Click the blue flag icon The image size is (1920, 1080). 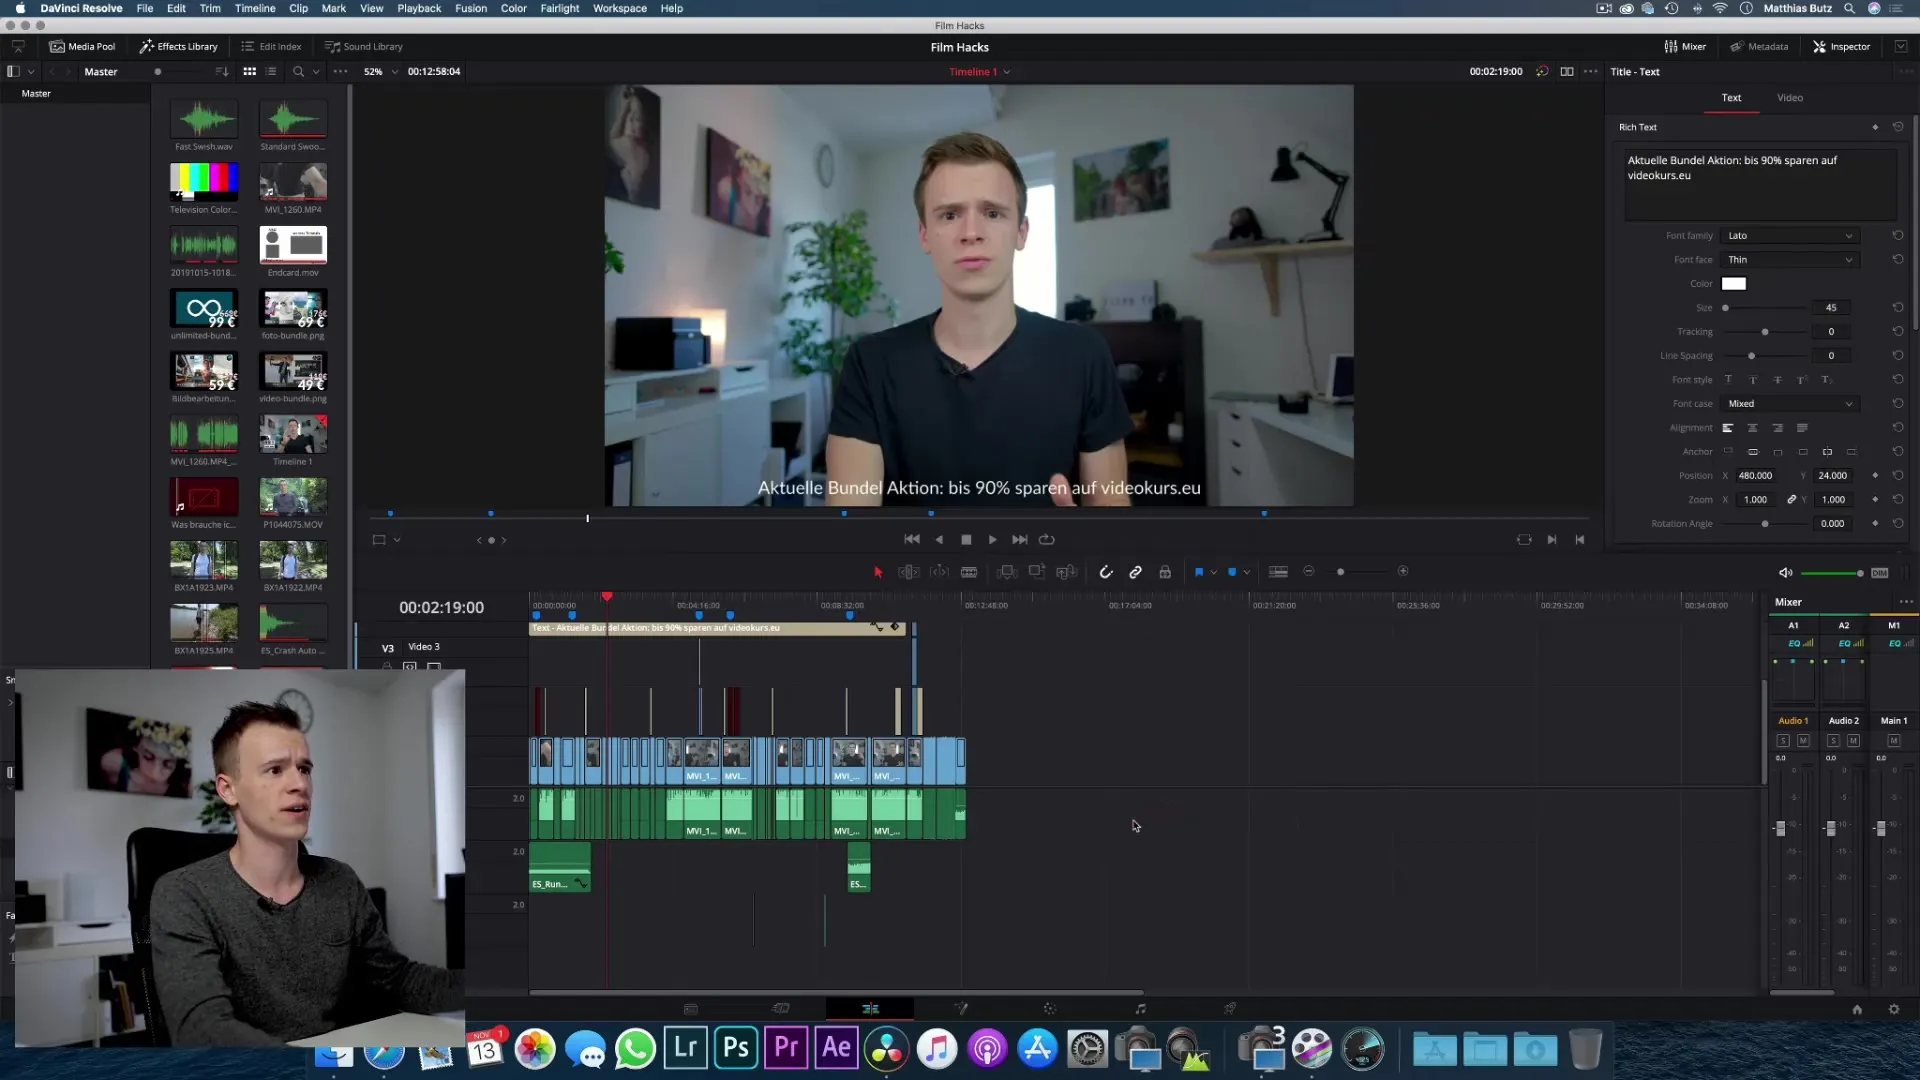1198,572
